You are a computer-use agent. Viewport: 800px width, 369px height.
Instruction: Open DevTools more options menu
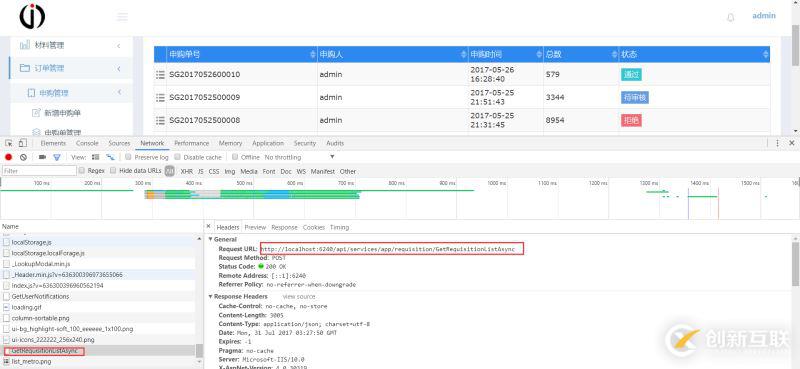[778, 143]
